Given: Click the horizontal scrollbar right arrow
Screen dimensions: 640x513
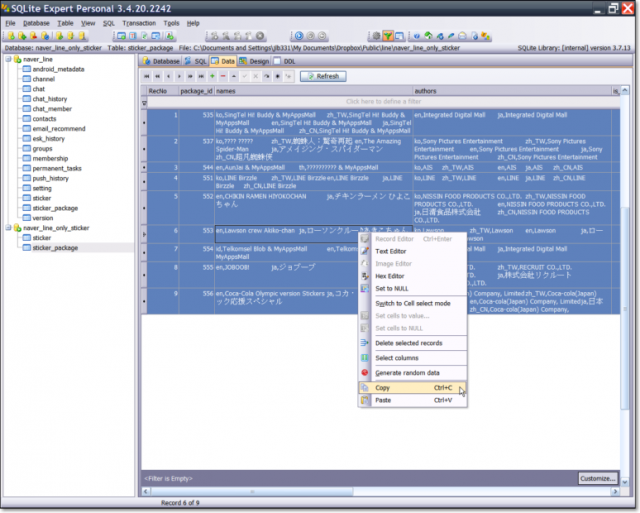Looking at the screenshot, I should 615,492.
